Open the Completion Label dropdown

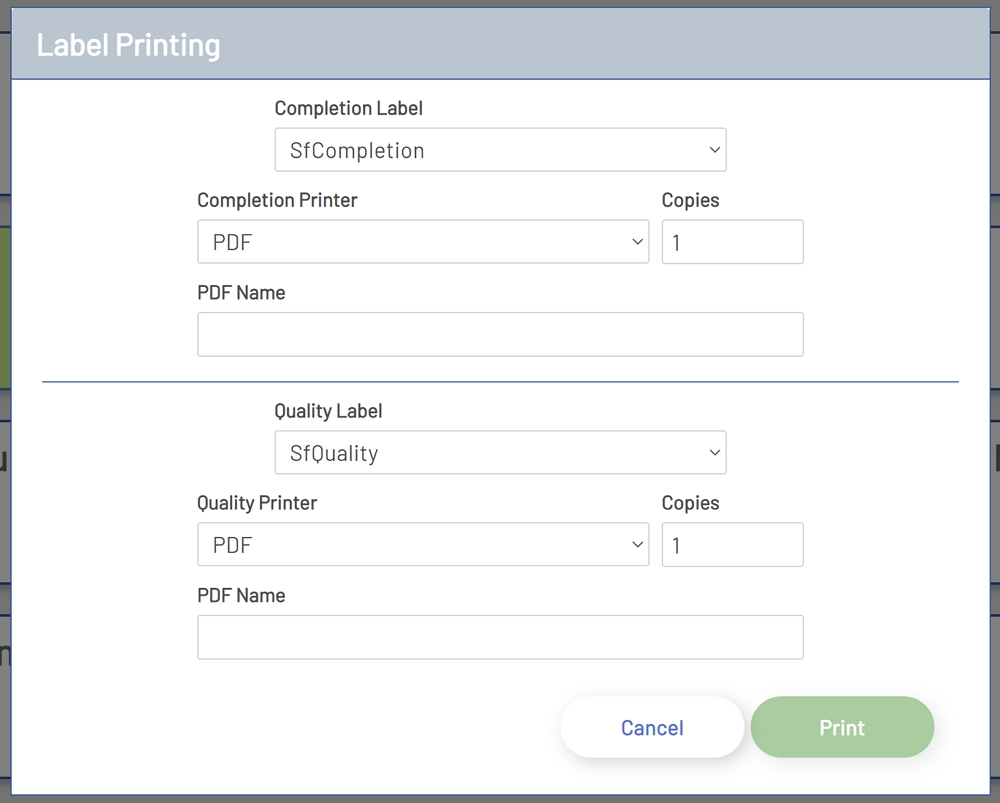click(x=500, y=149)
